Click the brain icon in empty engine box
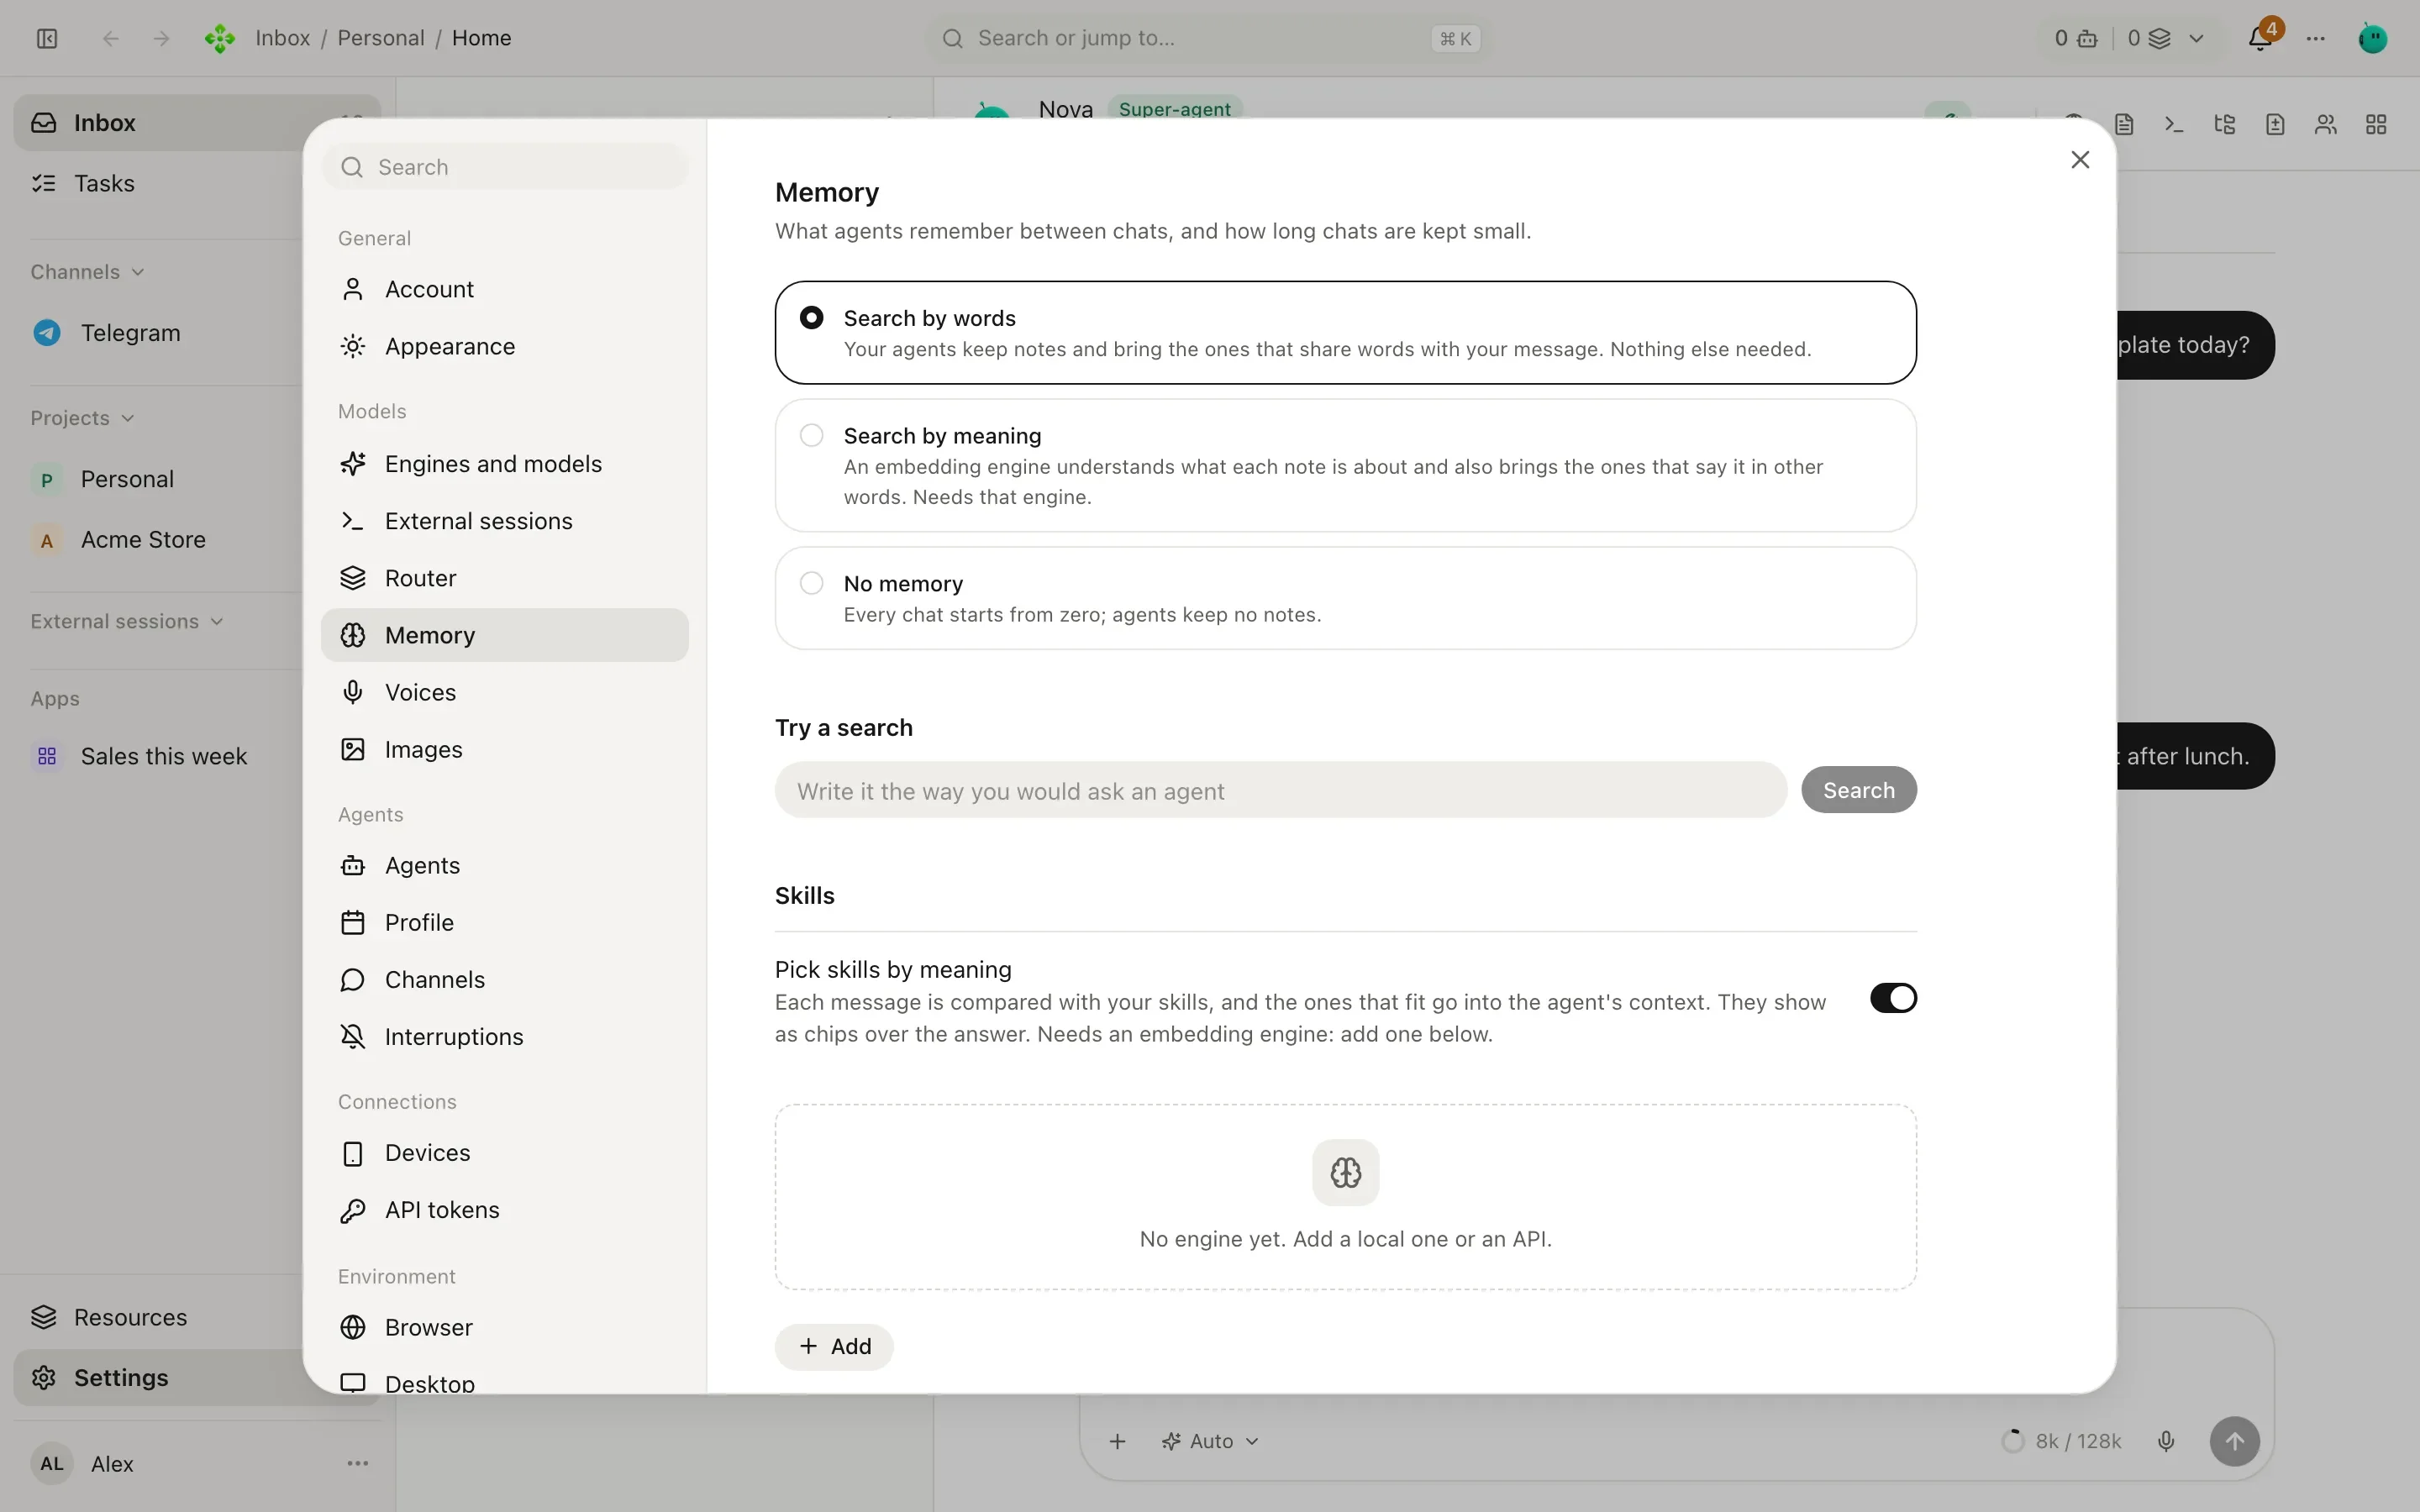 coord(1346,1172)
